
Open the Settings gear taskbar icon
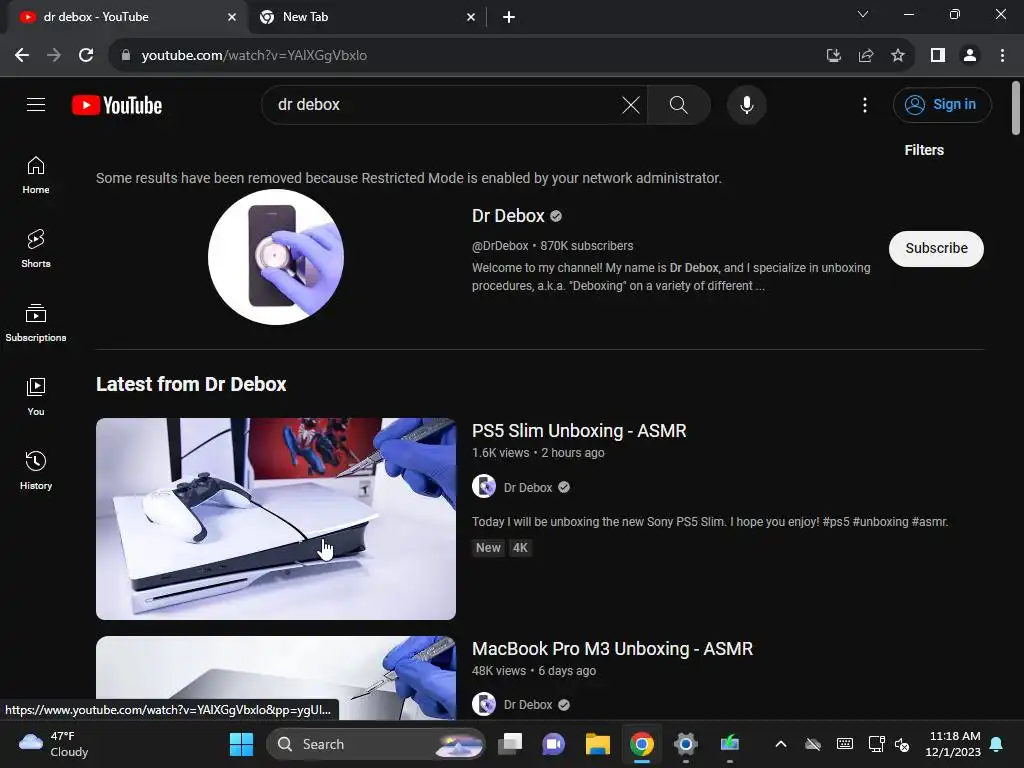click(x=686, y=744)
